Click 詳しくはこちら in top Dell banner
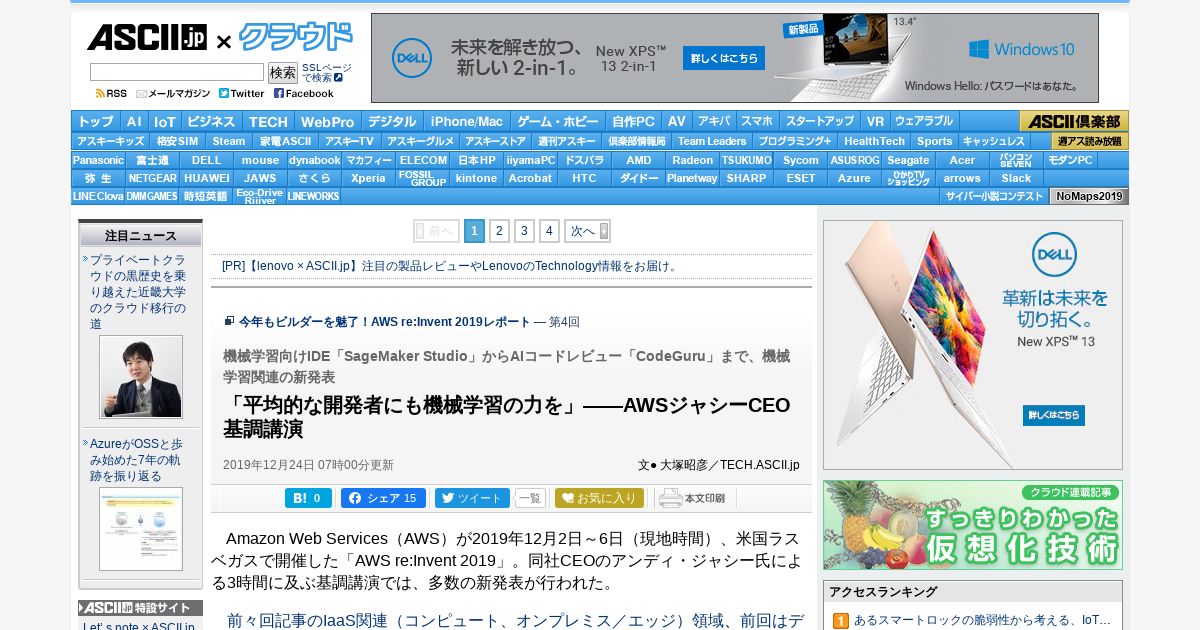The width and height of the screenshot is (1200, 630). tap(724, 58)
